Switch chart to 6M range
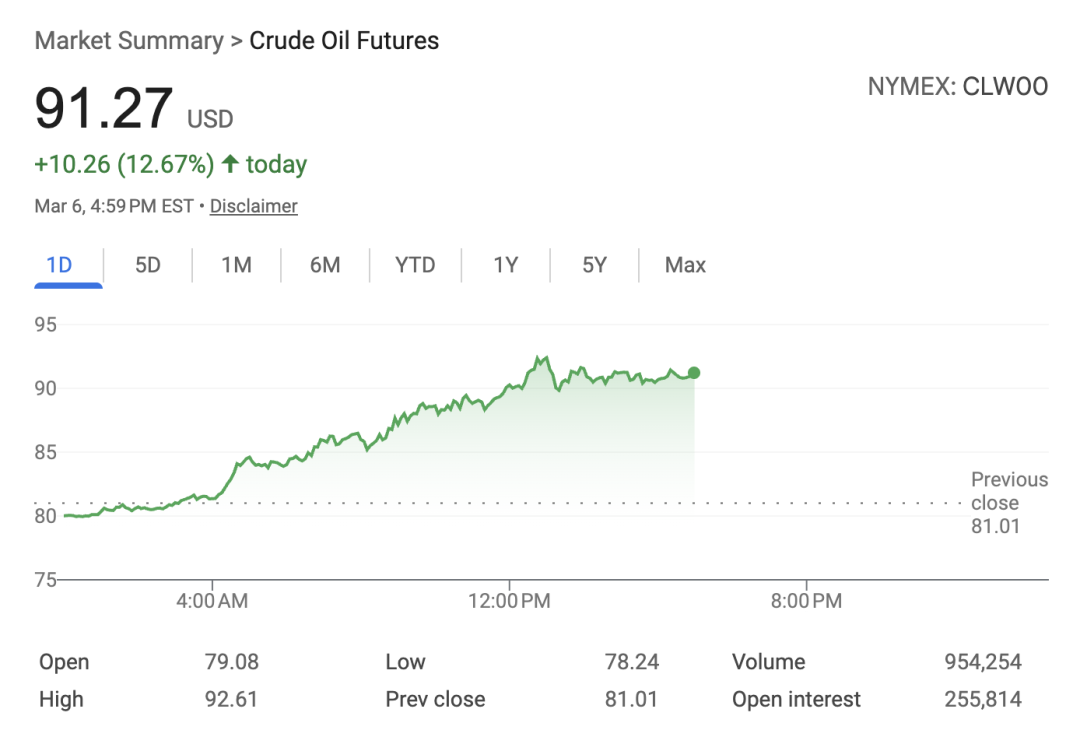This screenshot has height=730, width=1080. [325, 265]
